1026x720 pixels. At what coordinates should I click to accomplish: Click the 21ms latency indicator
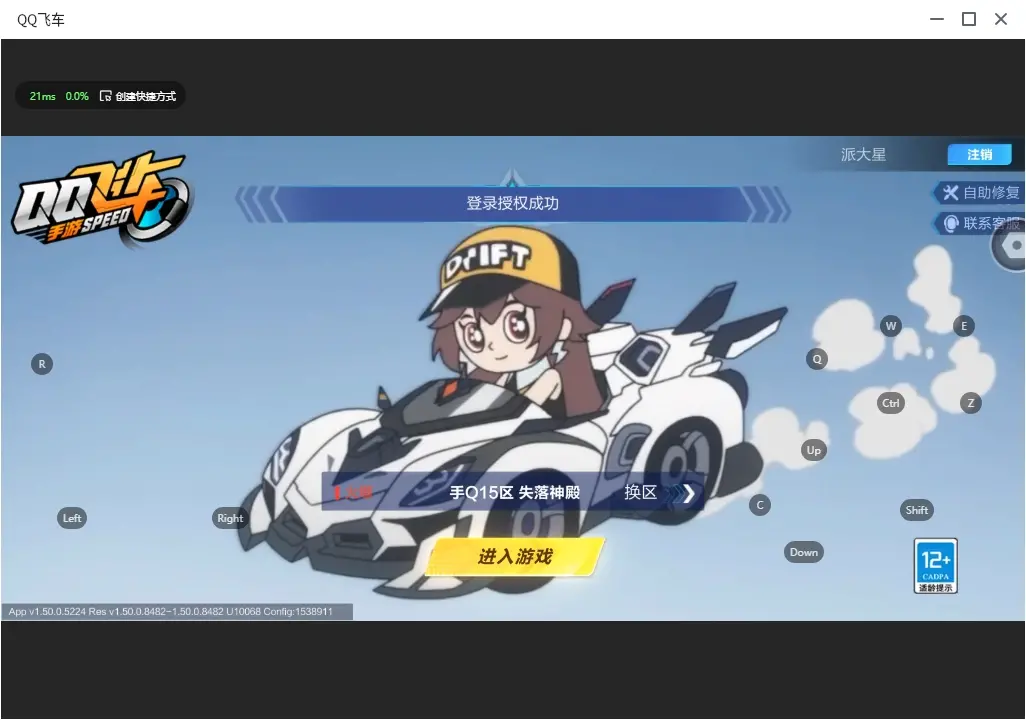point(43,96)
